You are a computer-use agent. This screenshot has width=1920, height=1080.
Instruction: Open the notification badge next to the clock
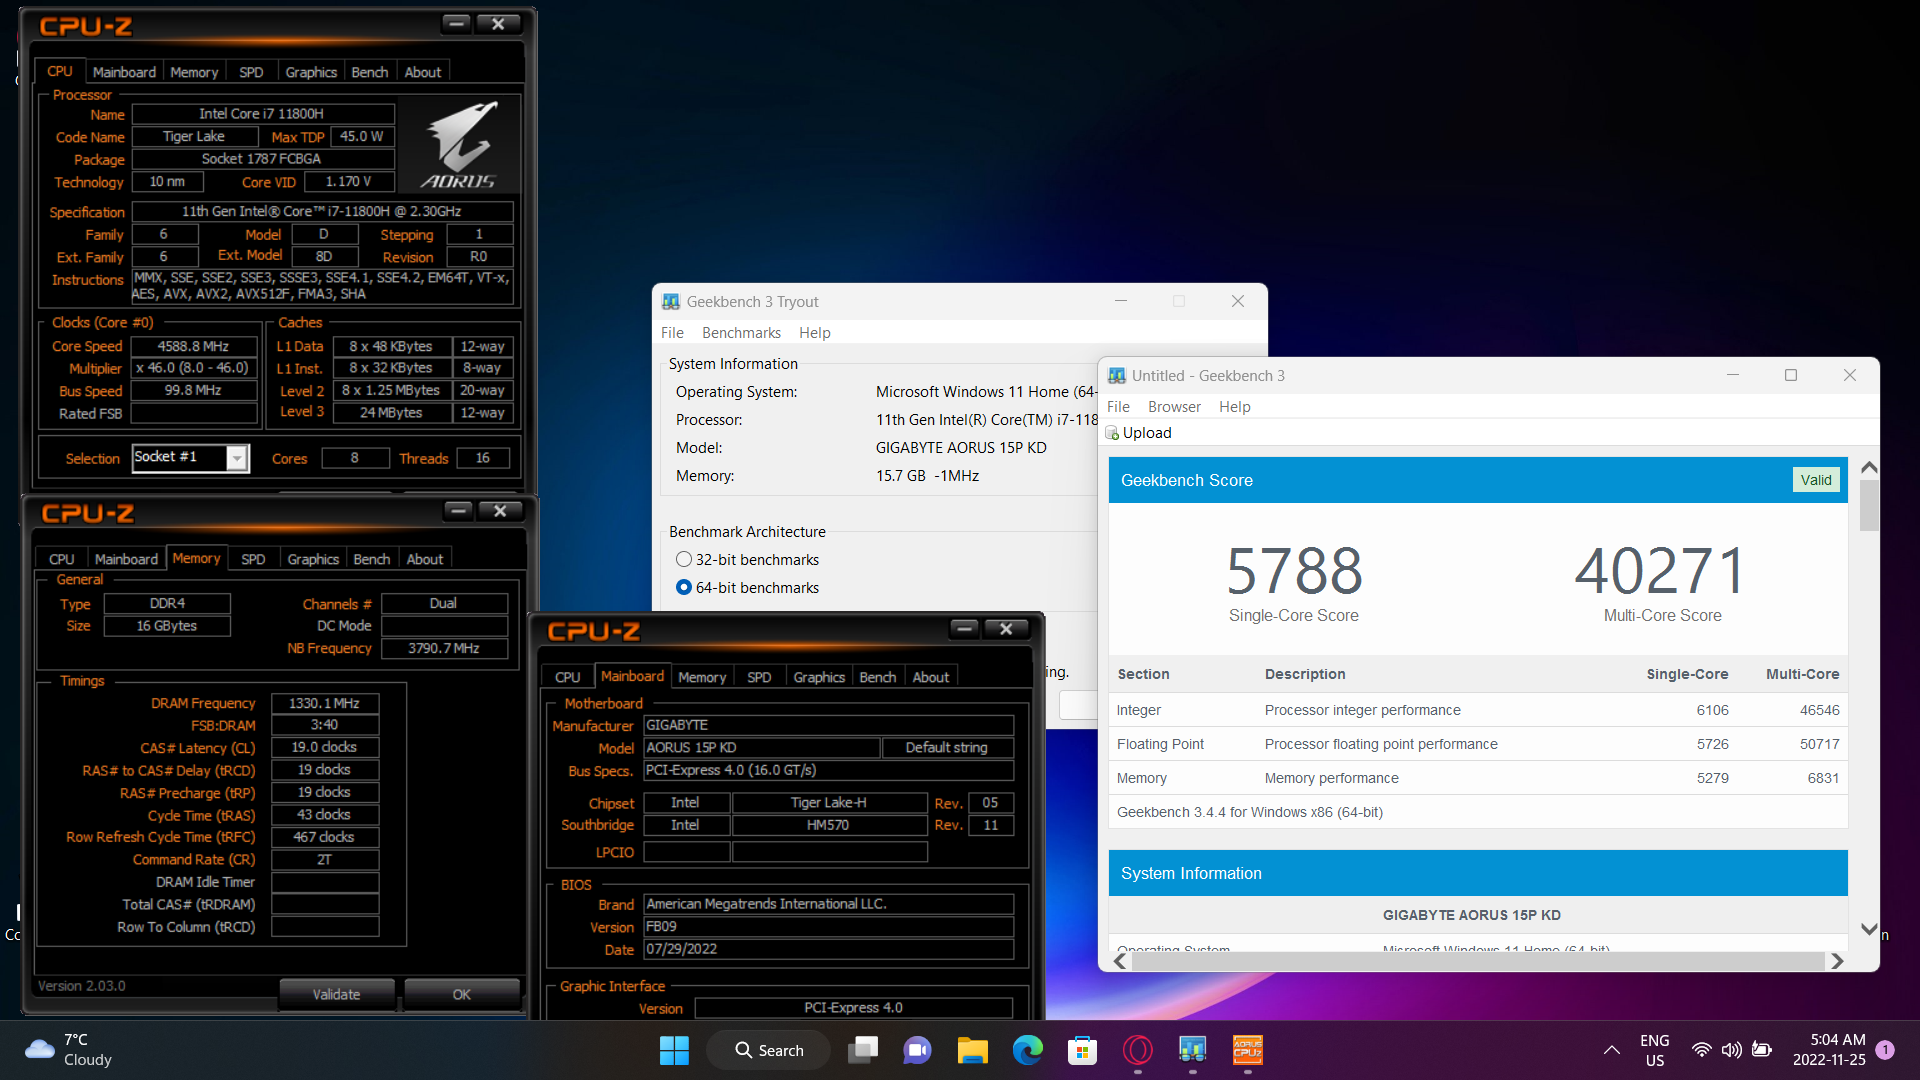[1885, 1050]
